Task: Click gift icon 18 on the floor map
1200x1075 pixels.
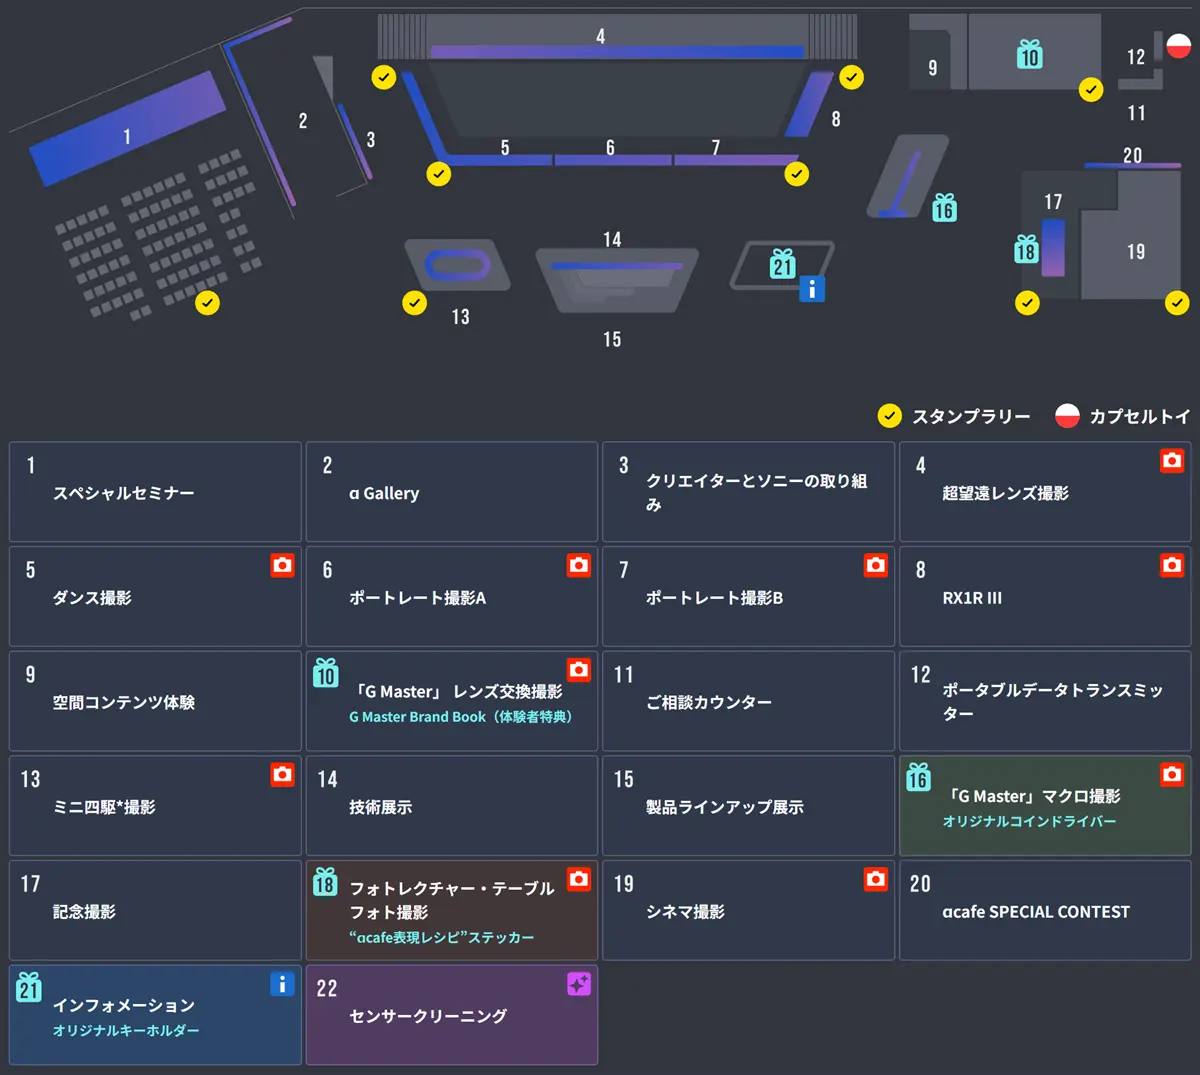Action: pos(1026,249)
